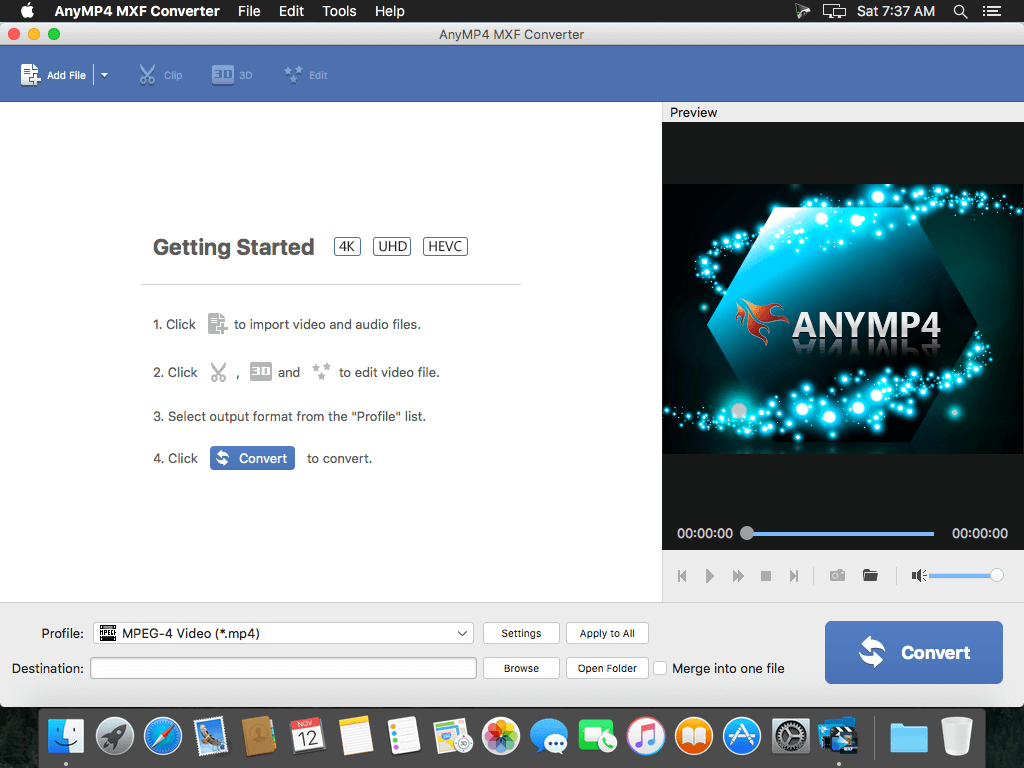
Task: Skip to previous in preview controls
Action: coord(682,575)
